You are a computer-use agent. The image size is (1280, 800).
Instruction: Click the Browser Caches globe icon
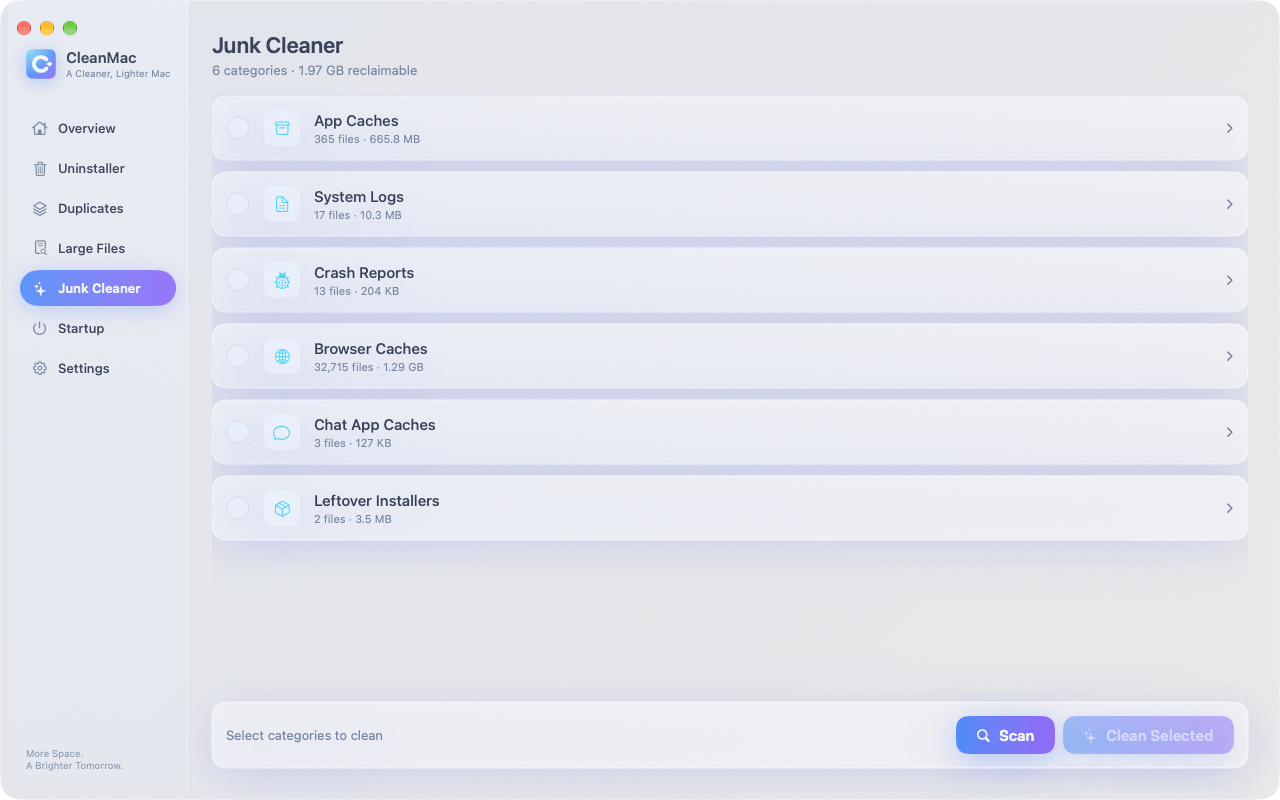click(282, 356)
